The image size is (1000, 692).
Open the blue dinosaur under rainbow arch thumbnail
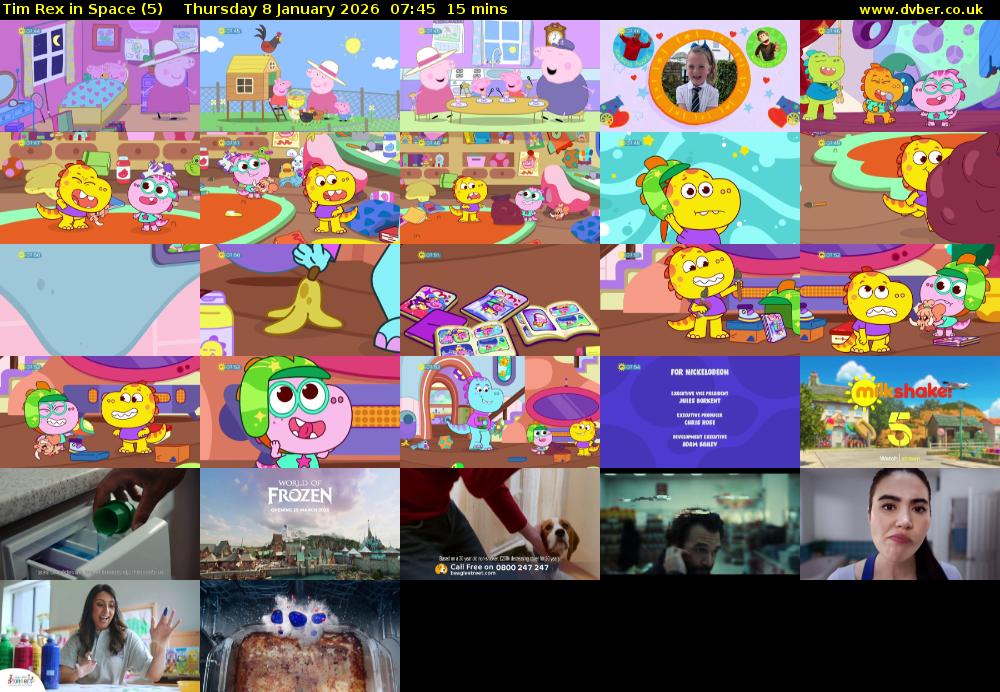[499, 412]
